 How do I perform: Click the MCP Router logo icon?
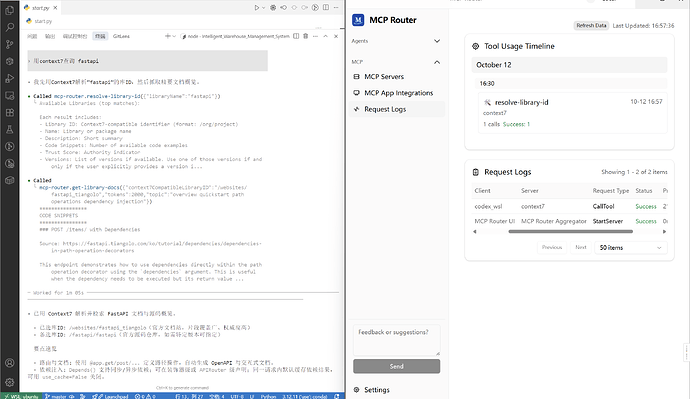point(358,20)
